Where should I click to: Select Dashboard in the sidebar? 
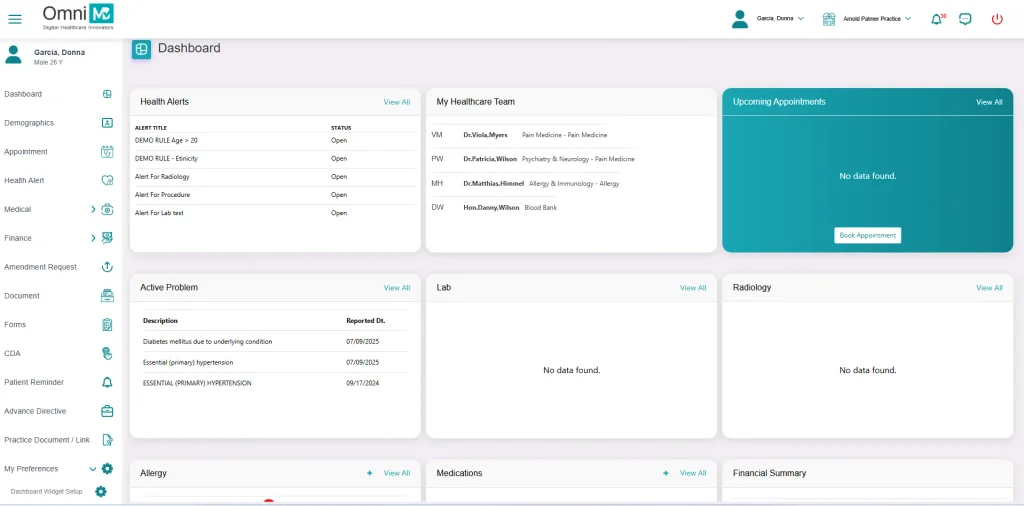[23, 94]
